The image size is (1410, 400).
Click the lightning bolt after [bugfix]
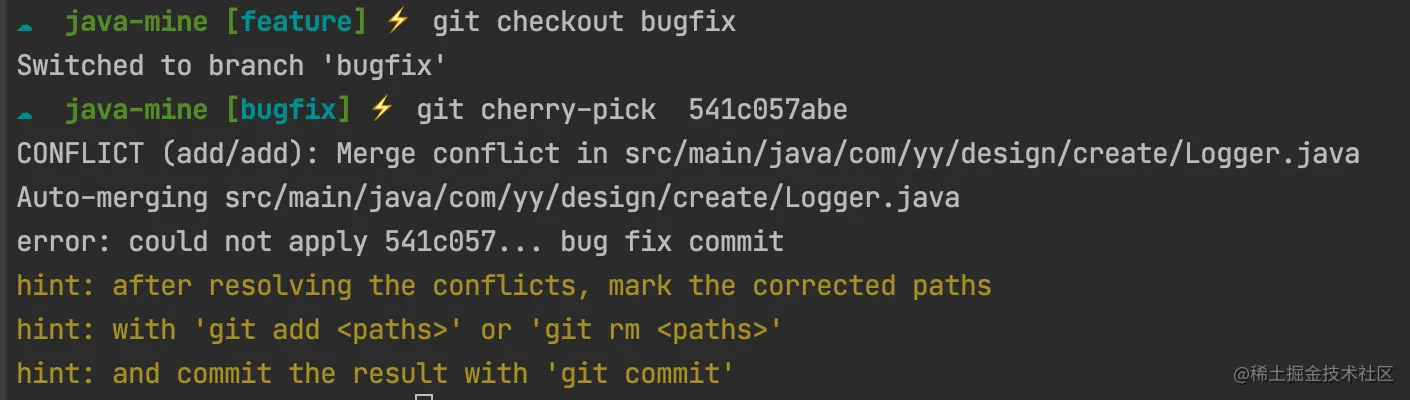point(383,109)
